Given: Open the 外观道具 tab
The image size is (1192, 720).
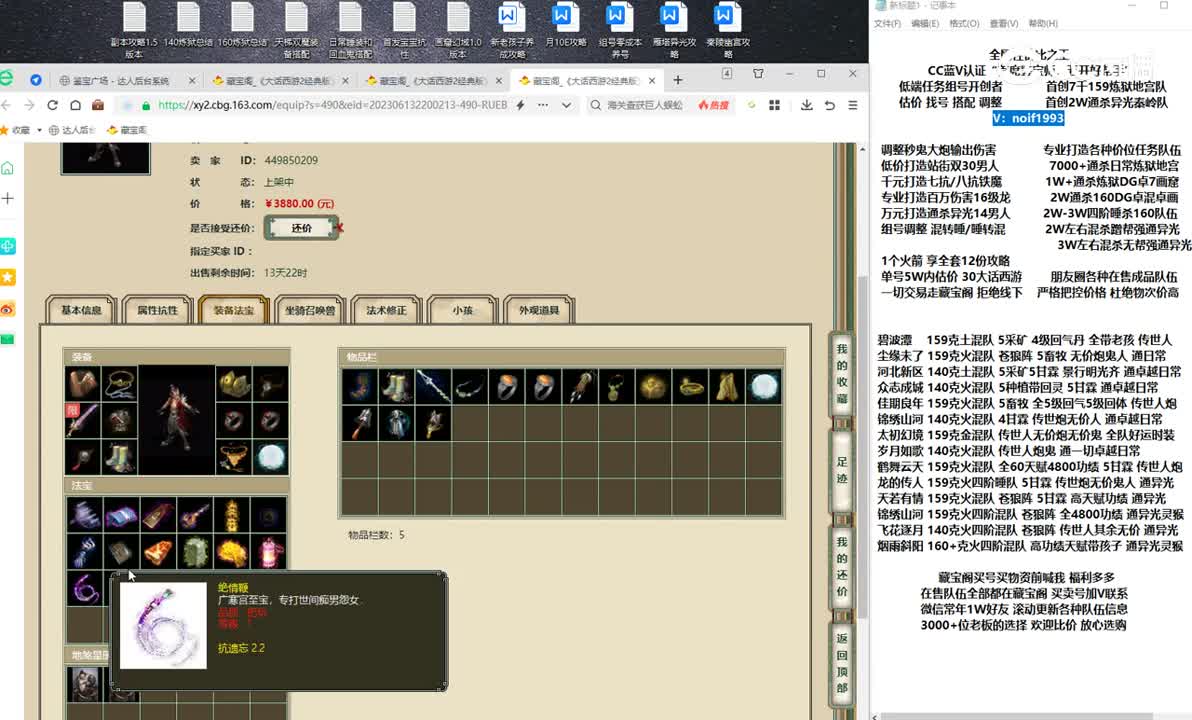Looking at the screenshot, I should 539,310.
